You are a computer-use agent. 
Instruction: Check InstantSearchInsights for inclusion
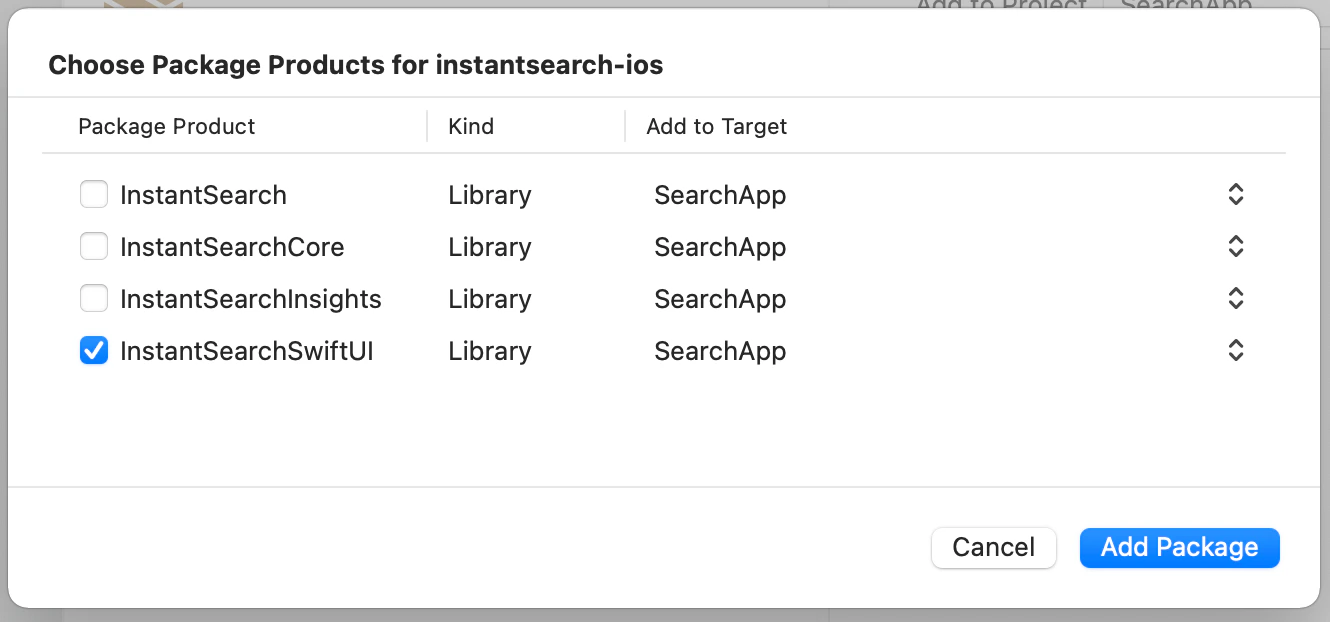tap(93, 297)
